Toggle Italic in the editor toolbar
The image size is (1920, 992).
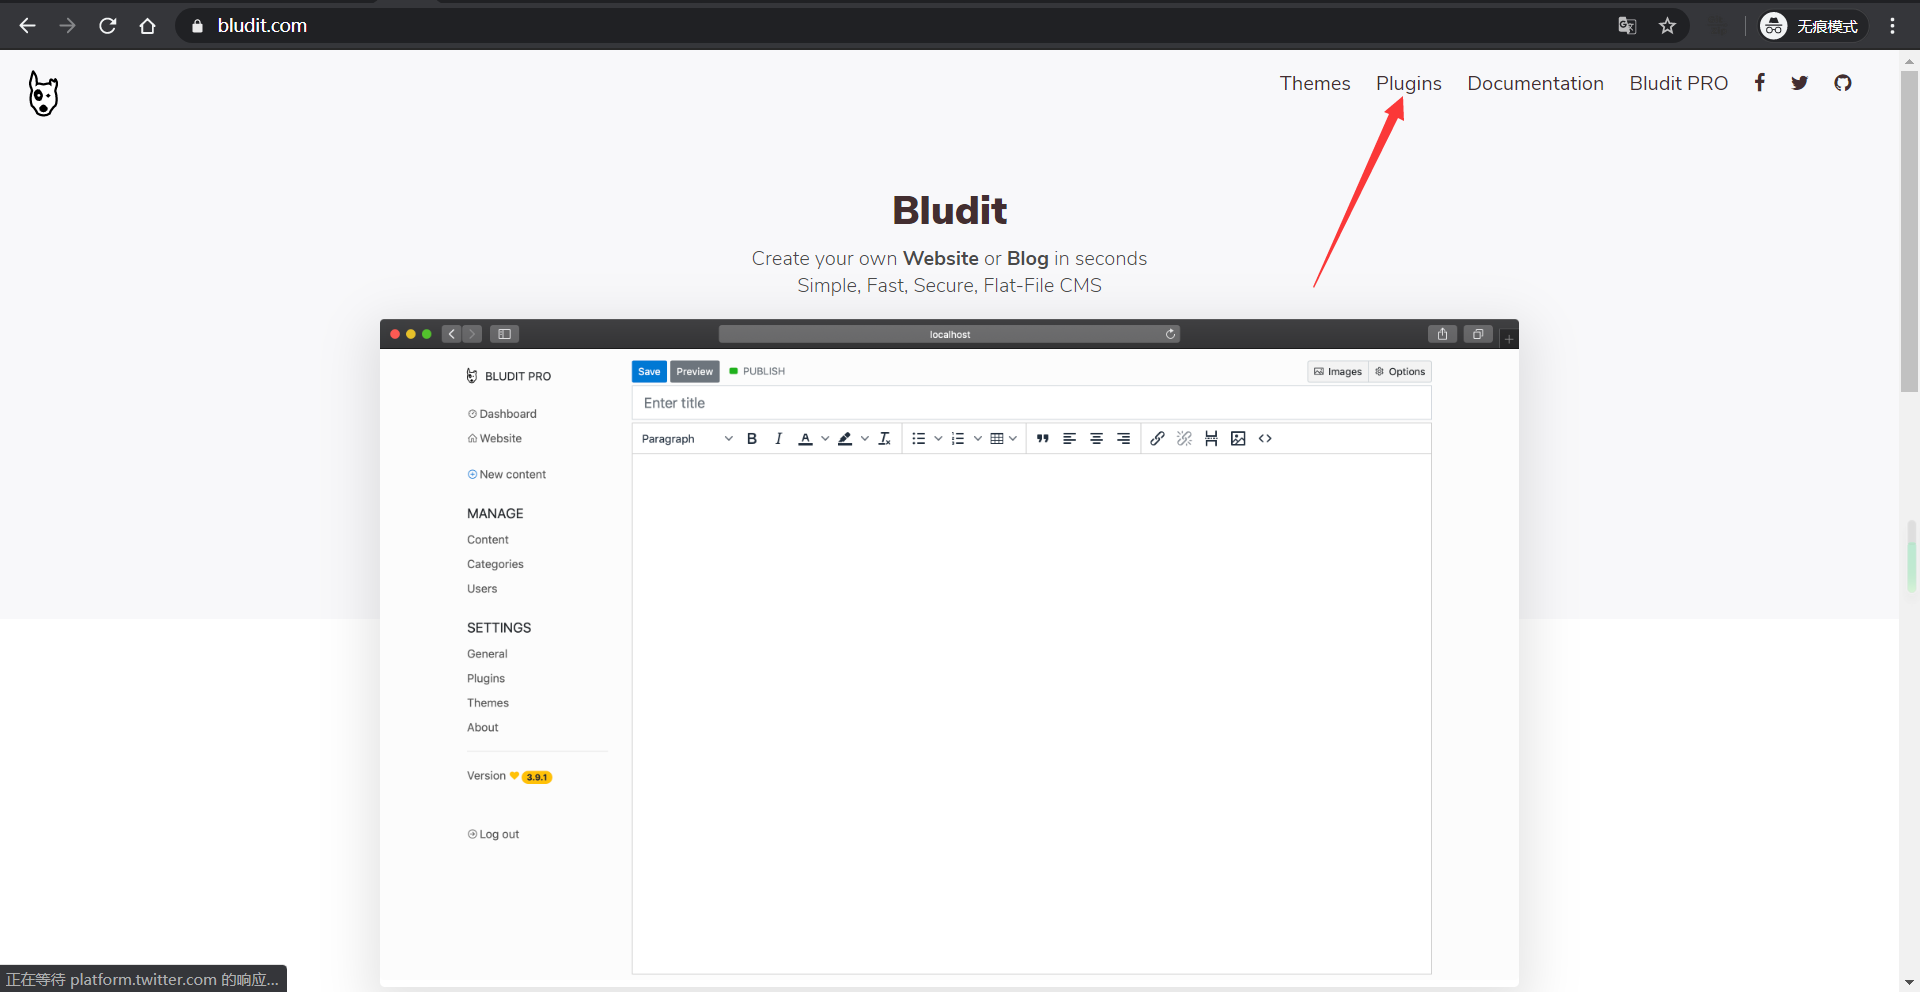click(778, 439)
